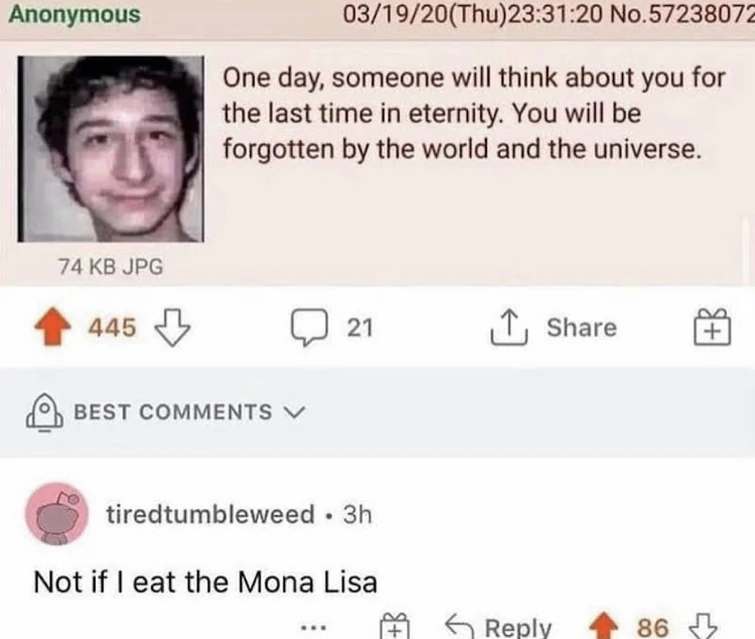Click the 74 KB JPG file info
The image size is (755, 639).
point(110,267)
